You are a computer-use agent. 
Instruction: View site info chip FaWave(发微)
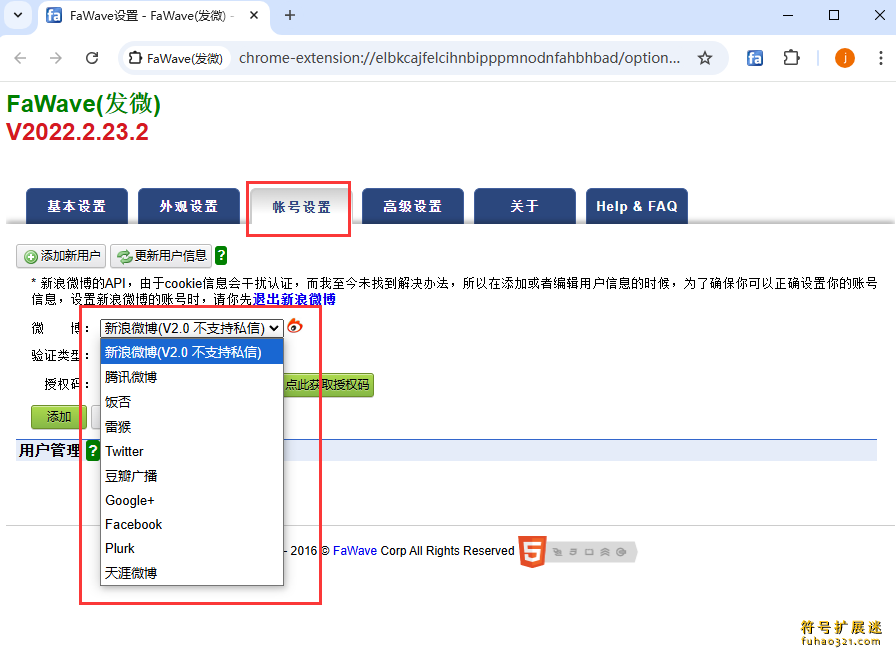(176, 58)
